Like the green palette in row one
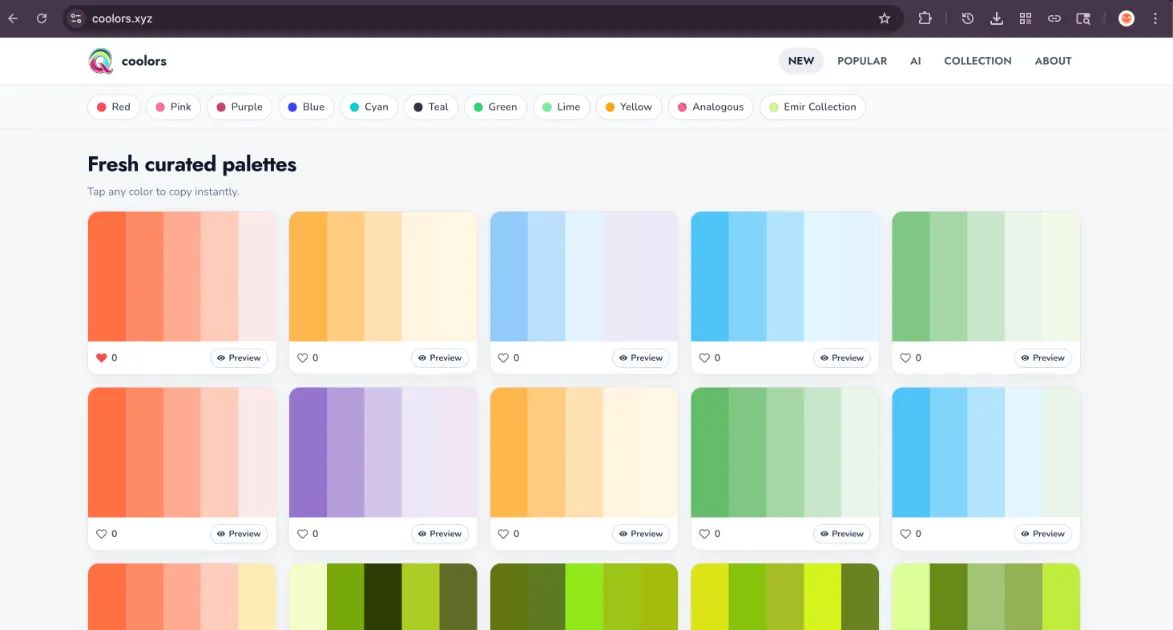The width and height of the screenshot is (1173, 630). tap(905, 358)
